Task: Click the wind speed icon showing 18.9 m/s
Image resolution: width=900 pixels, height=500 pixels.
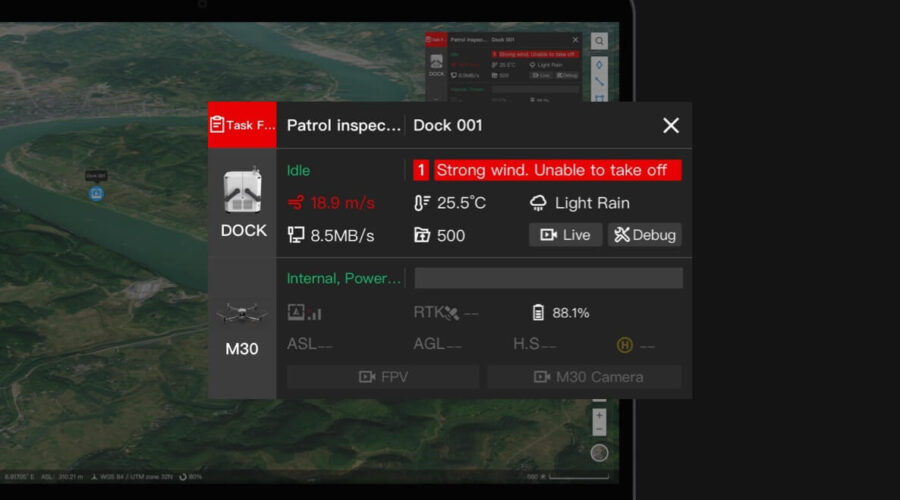Action: coord(295,203)
